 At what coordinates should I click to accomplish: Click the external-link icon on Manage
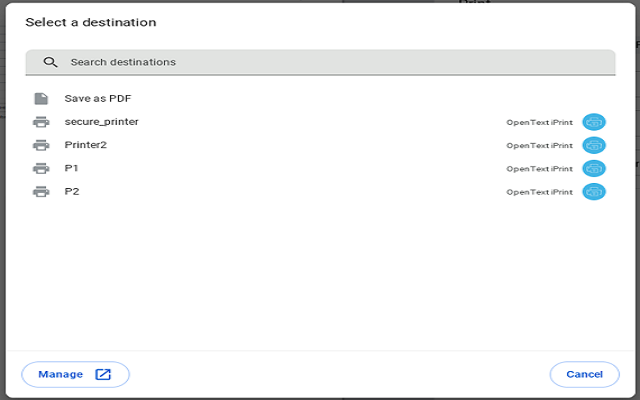103,375
